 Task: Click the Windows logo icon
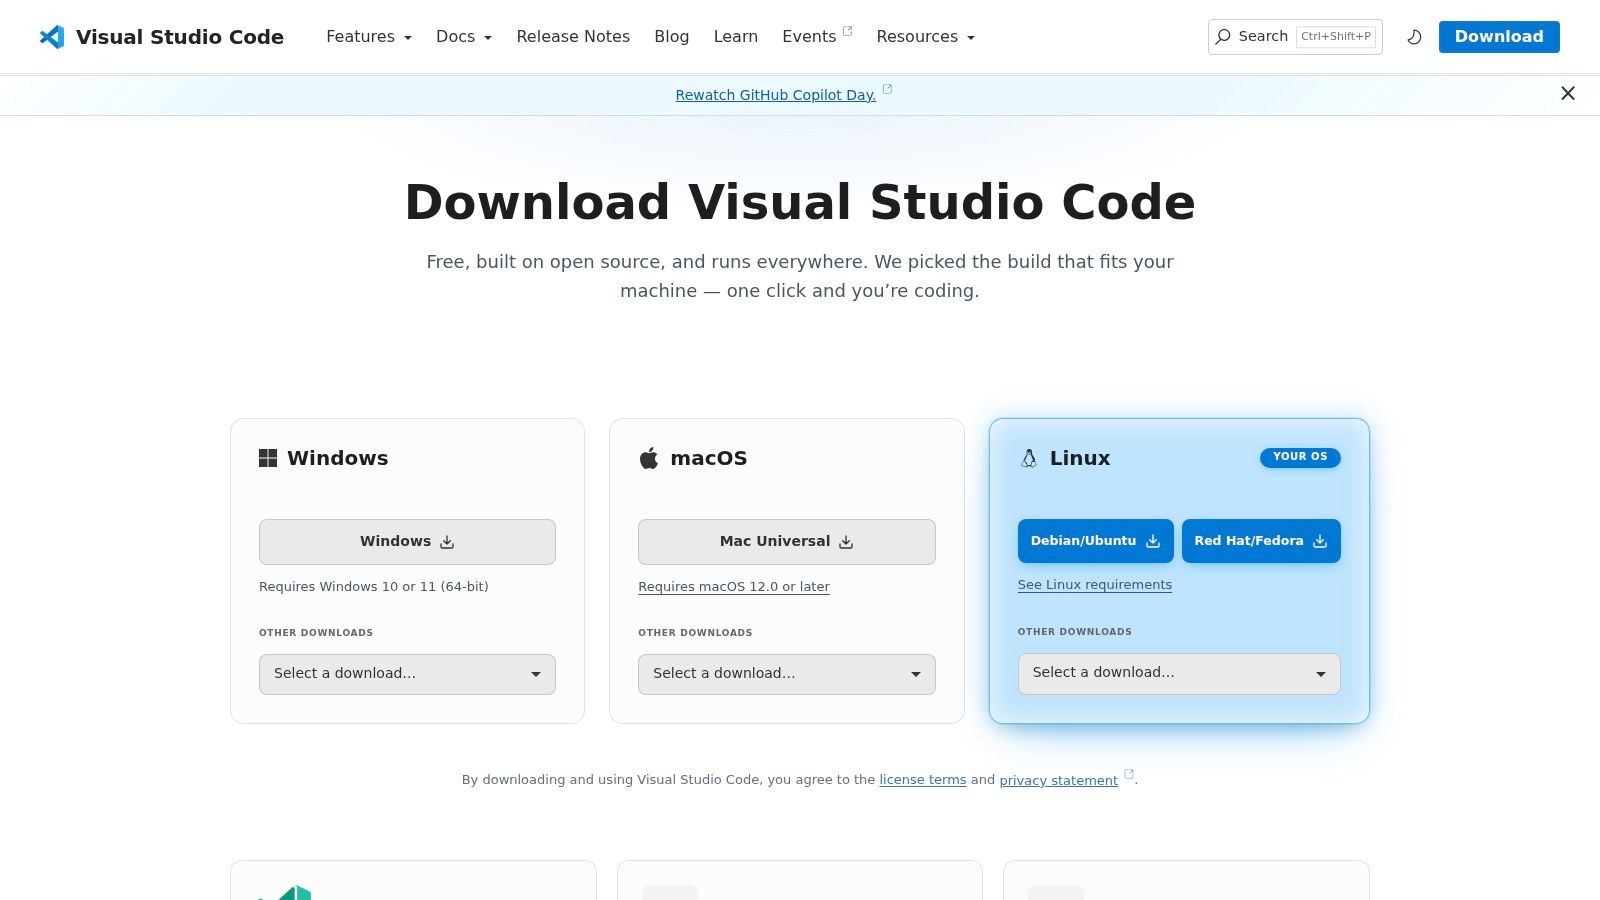point(268,458)
